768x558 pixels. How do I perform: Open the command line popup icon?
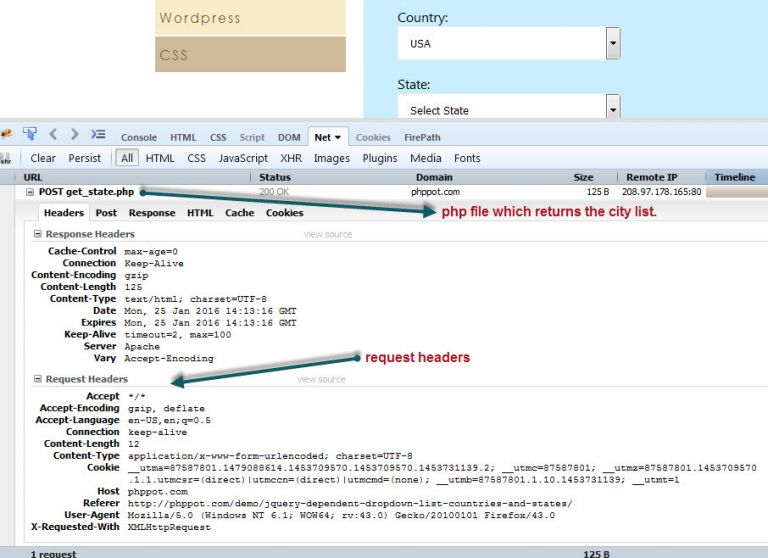pyautogui.click(x=97, y=134)
